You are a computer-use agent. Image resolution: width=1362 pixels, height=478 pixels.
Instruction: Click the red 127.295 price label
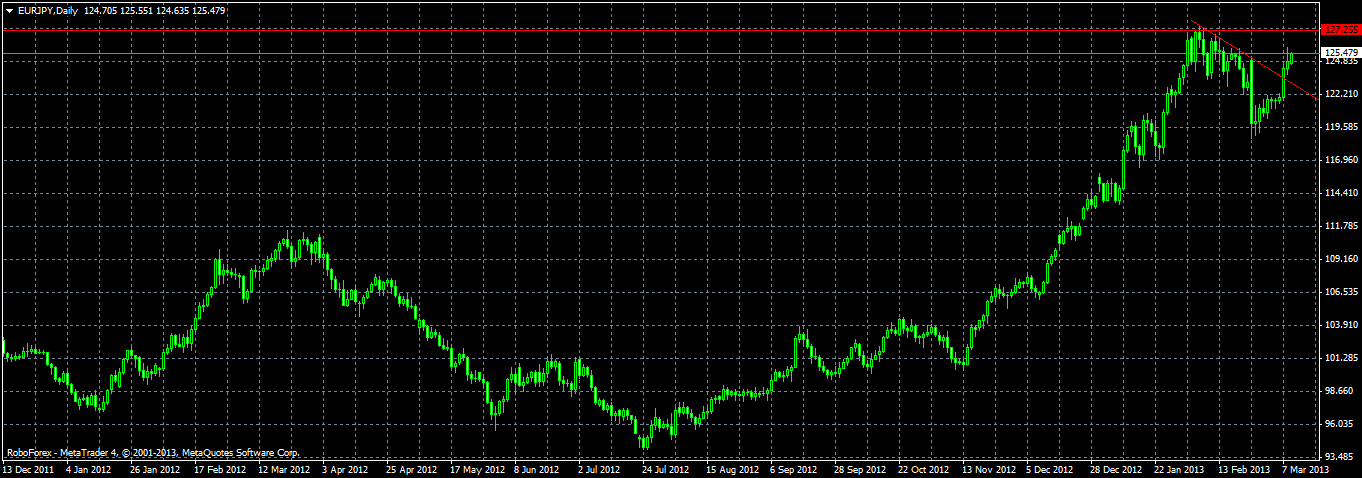[x=1339, y=30]
